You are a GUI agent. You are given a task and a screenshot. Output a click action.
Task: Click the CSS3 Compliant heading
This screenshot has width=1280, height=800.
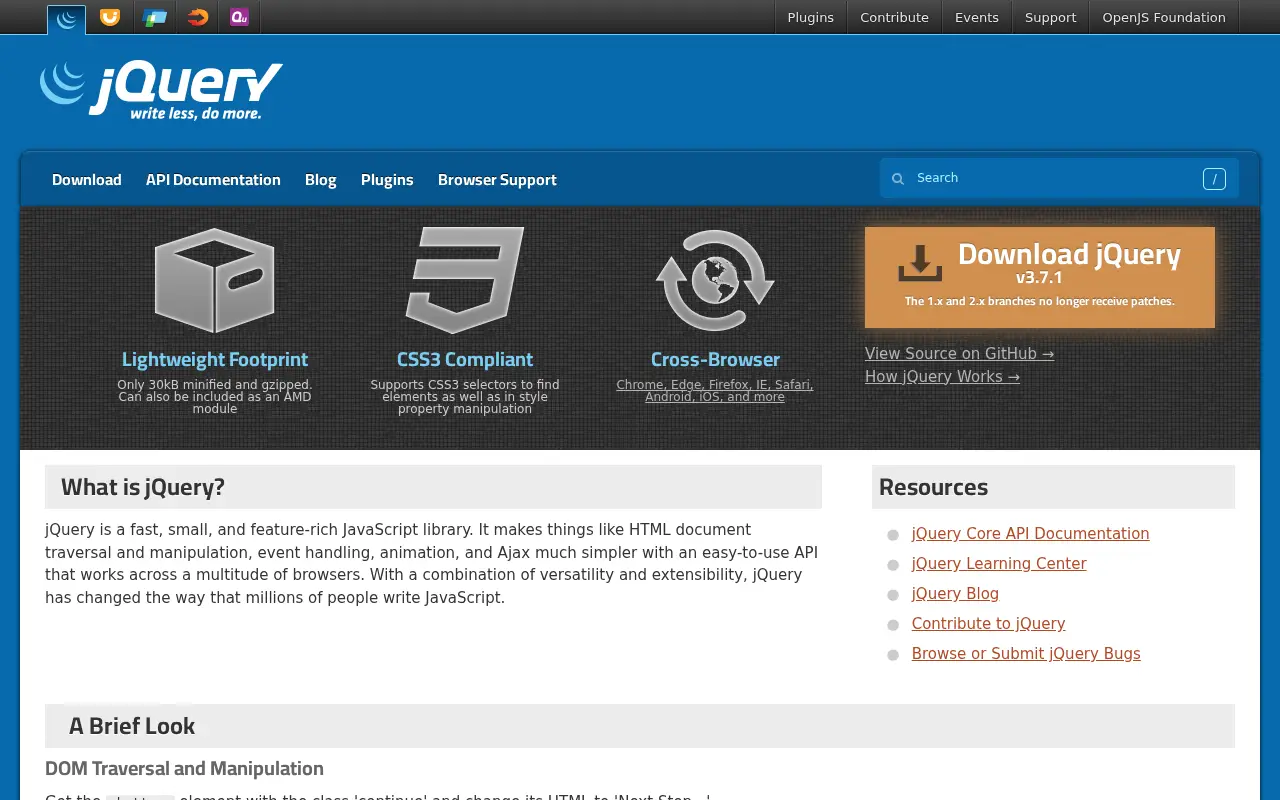(465, 359)
